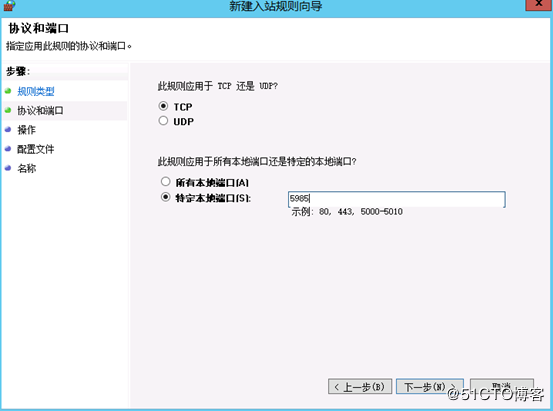Select the TCP radio button
The width and height of the screenshot is (553, 411).
coord(163,106)
